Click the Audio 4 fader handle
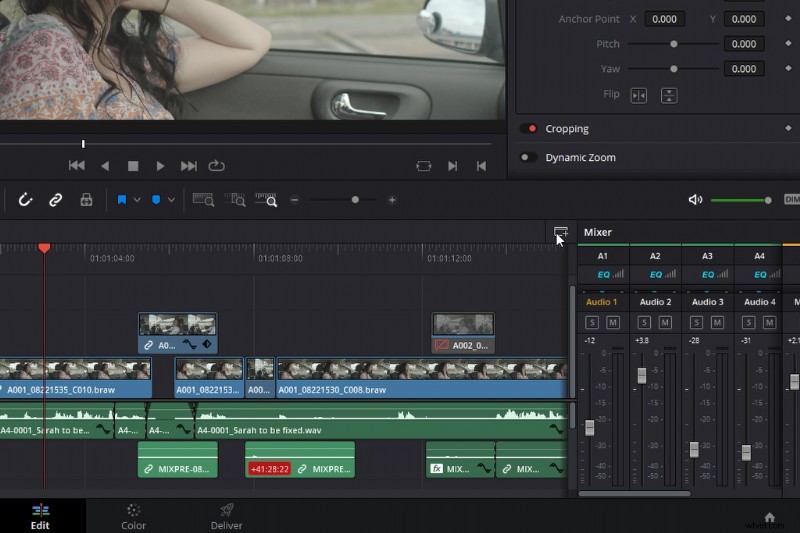 [x=746, y=452]
